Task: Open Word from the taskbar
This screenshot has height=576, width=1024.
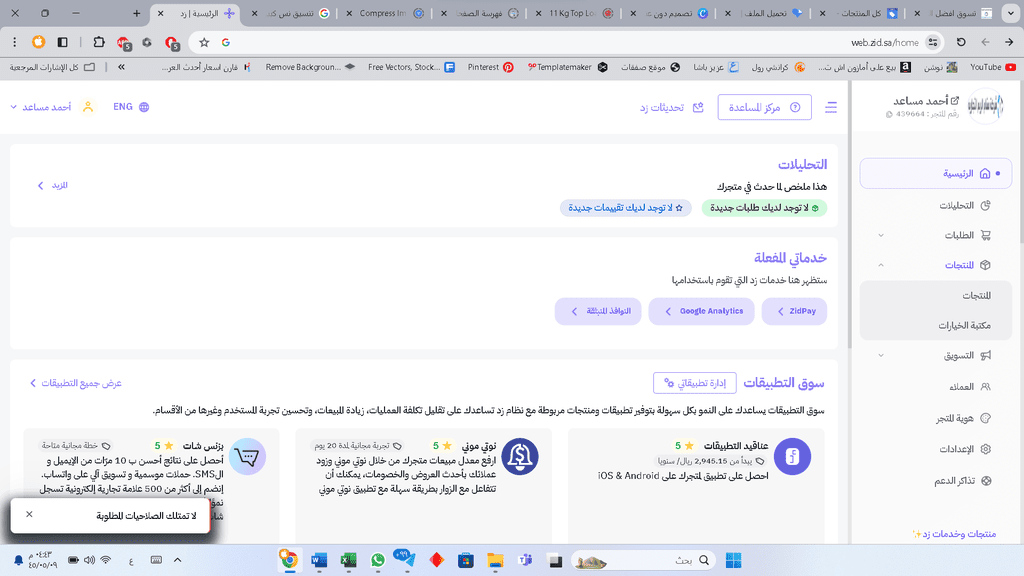Action: [x=319, y=560]
